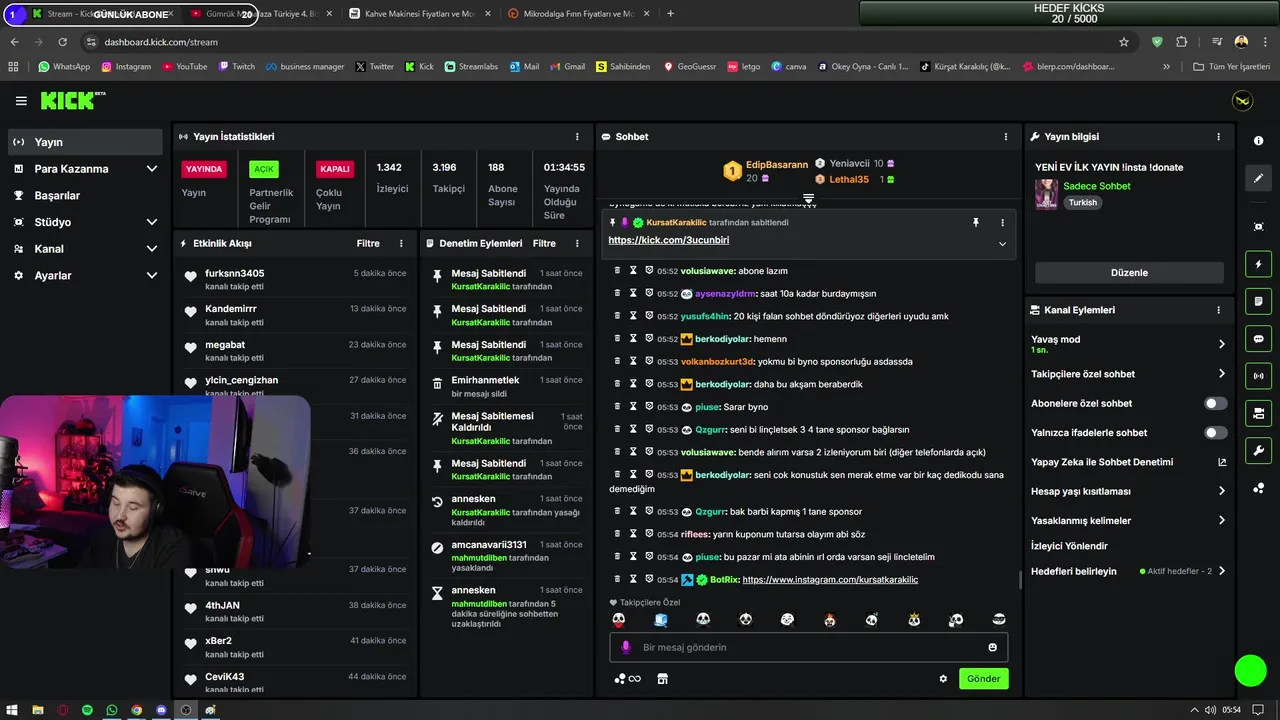Toggle Yalnızca ifadelerle sohbet switch
This screenshot has height=720, width=1280.
pyautogui.click(x=1215, y=433)
